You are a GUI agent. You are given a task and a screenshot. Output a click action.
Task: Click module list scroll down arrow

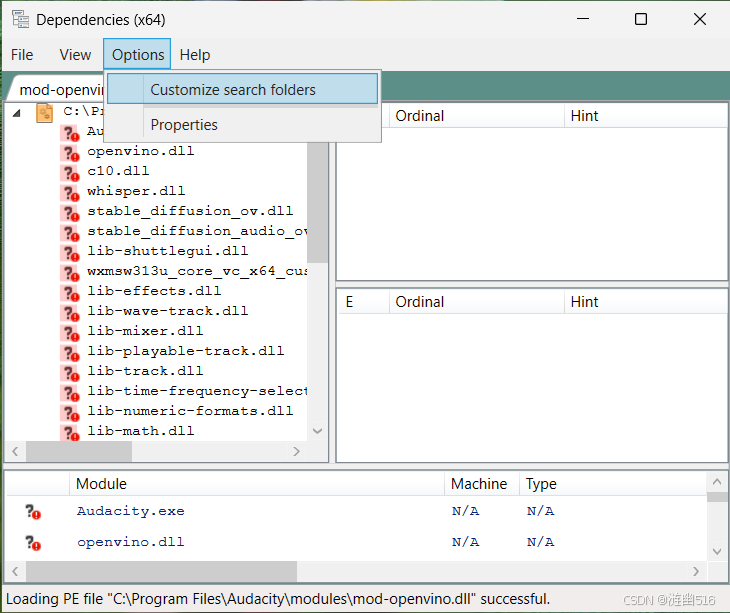716,551
